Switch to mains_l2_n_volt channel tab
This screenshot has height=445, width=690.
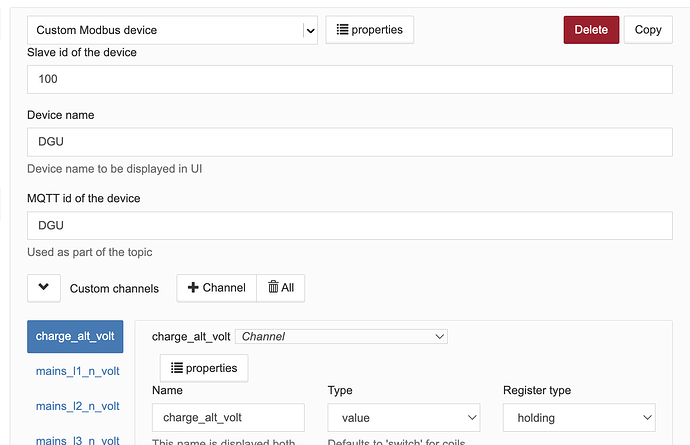coord(77,406)
